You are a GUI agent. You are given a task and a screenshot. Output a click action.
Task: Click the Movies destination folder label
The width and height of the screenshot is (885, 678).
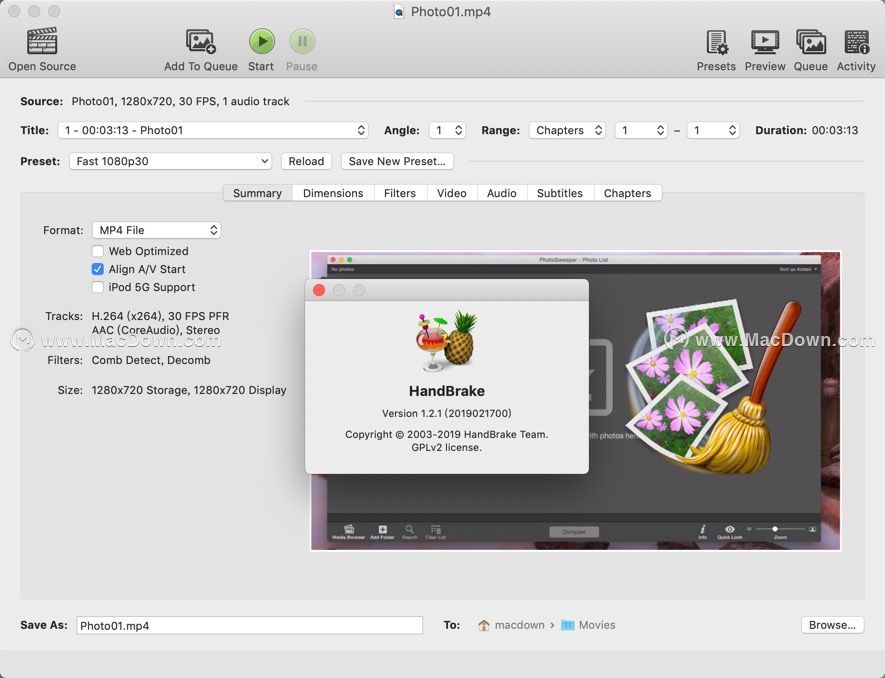(597, 625)
